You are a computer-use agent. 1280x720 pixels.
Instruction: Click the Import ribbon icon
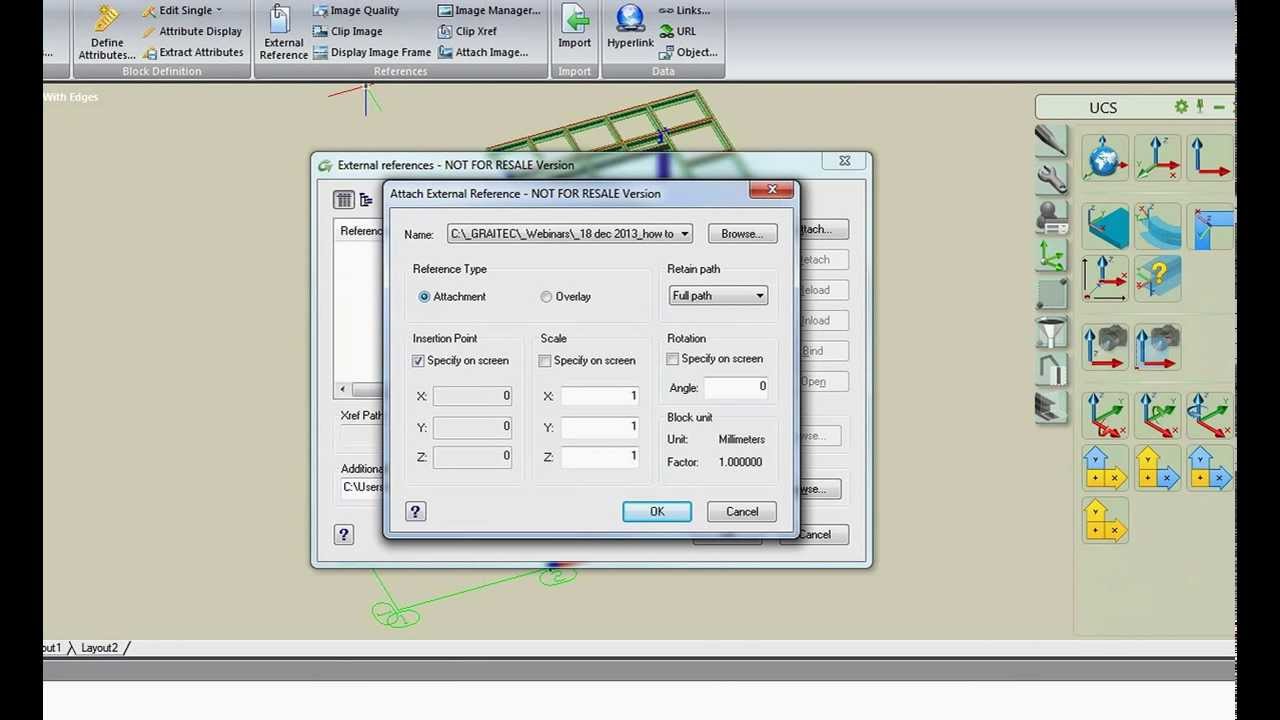coord(574,27)
